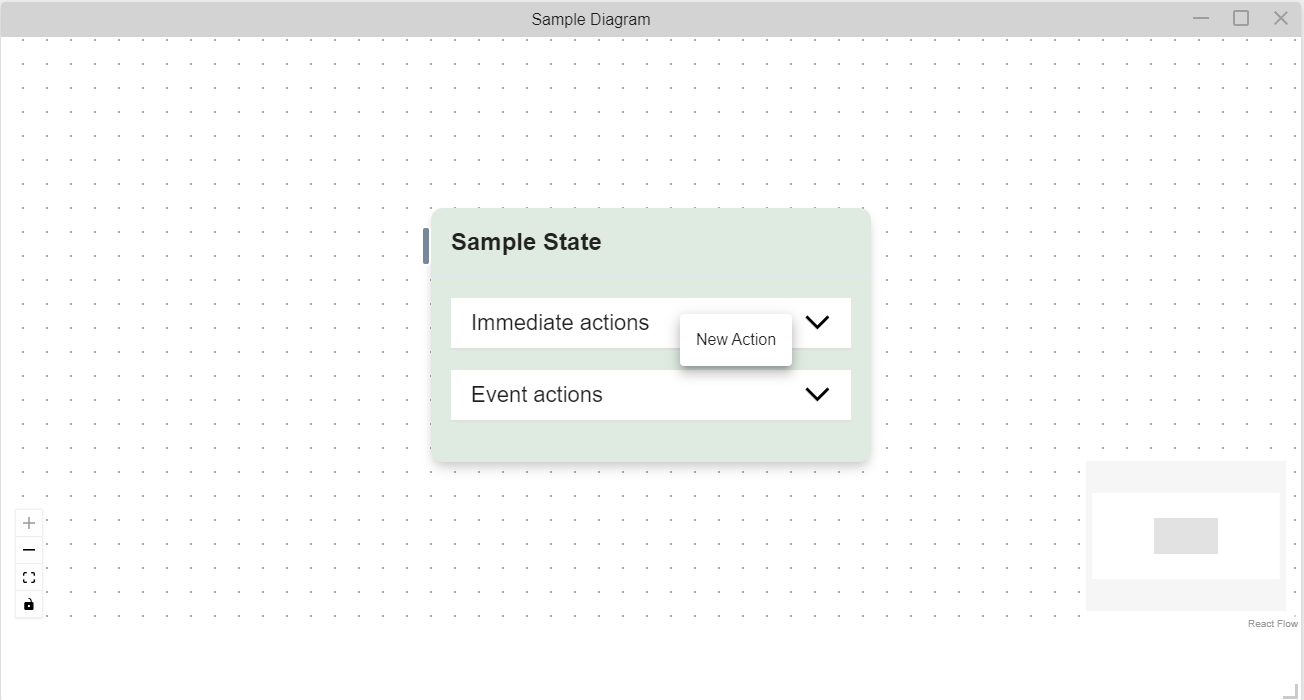
Task: Click the Sample Diagram title bar text
Action: coord(591,19)
